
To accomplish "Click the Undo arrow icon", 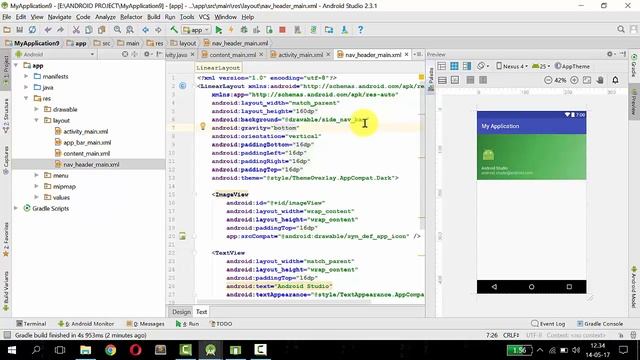I will [48, 30].
